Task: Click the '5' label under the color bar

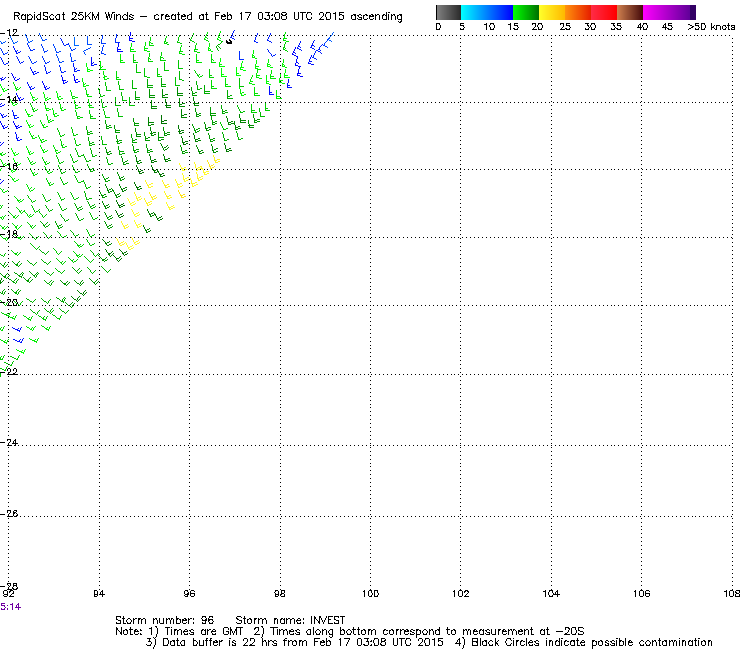Action: point(462,27)
